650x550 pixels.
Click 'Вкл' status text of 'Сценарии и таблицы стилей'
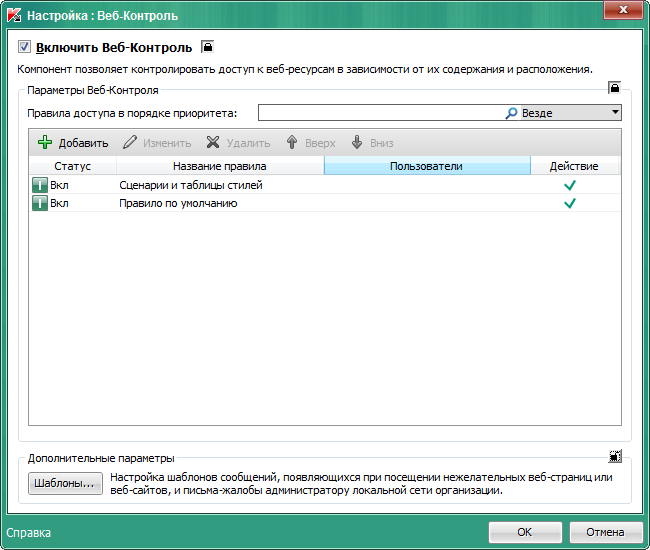coord(59,185)
